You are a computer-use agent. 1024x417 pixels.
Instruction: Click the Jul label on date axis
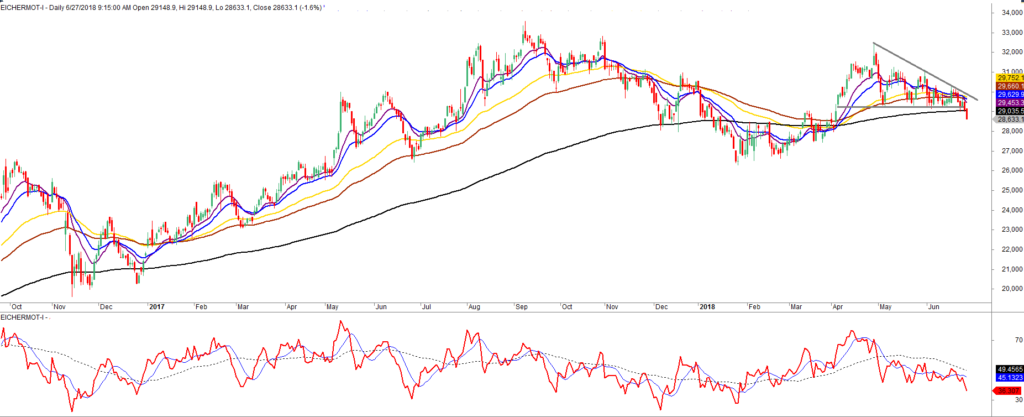[429, 305]
